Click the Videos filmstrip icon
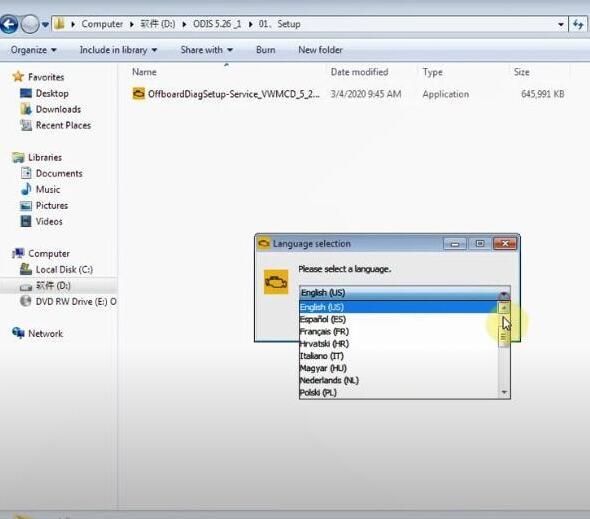 click(x=26, y=221)
